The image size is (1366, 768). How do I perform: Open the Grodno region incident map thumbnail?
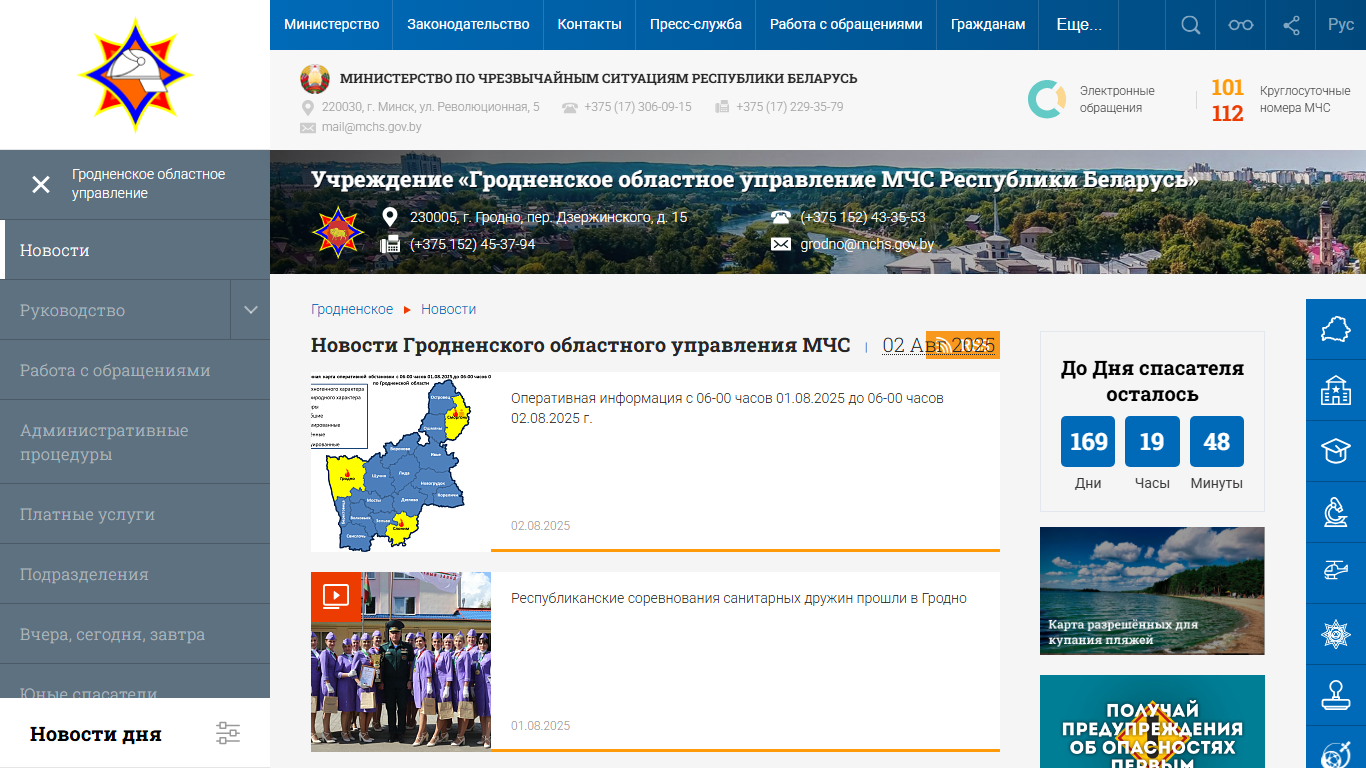pos(401,462)
